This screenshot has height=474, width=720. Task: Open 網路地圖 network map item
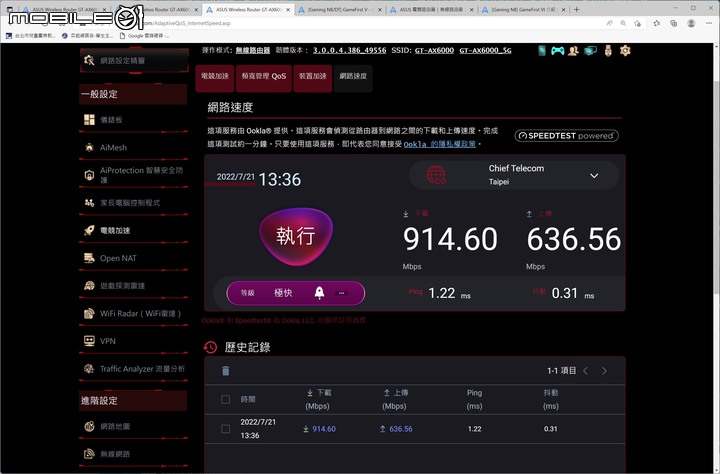[134, 426]
